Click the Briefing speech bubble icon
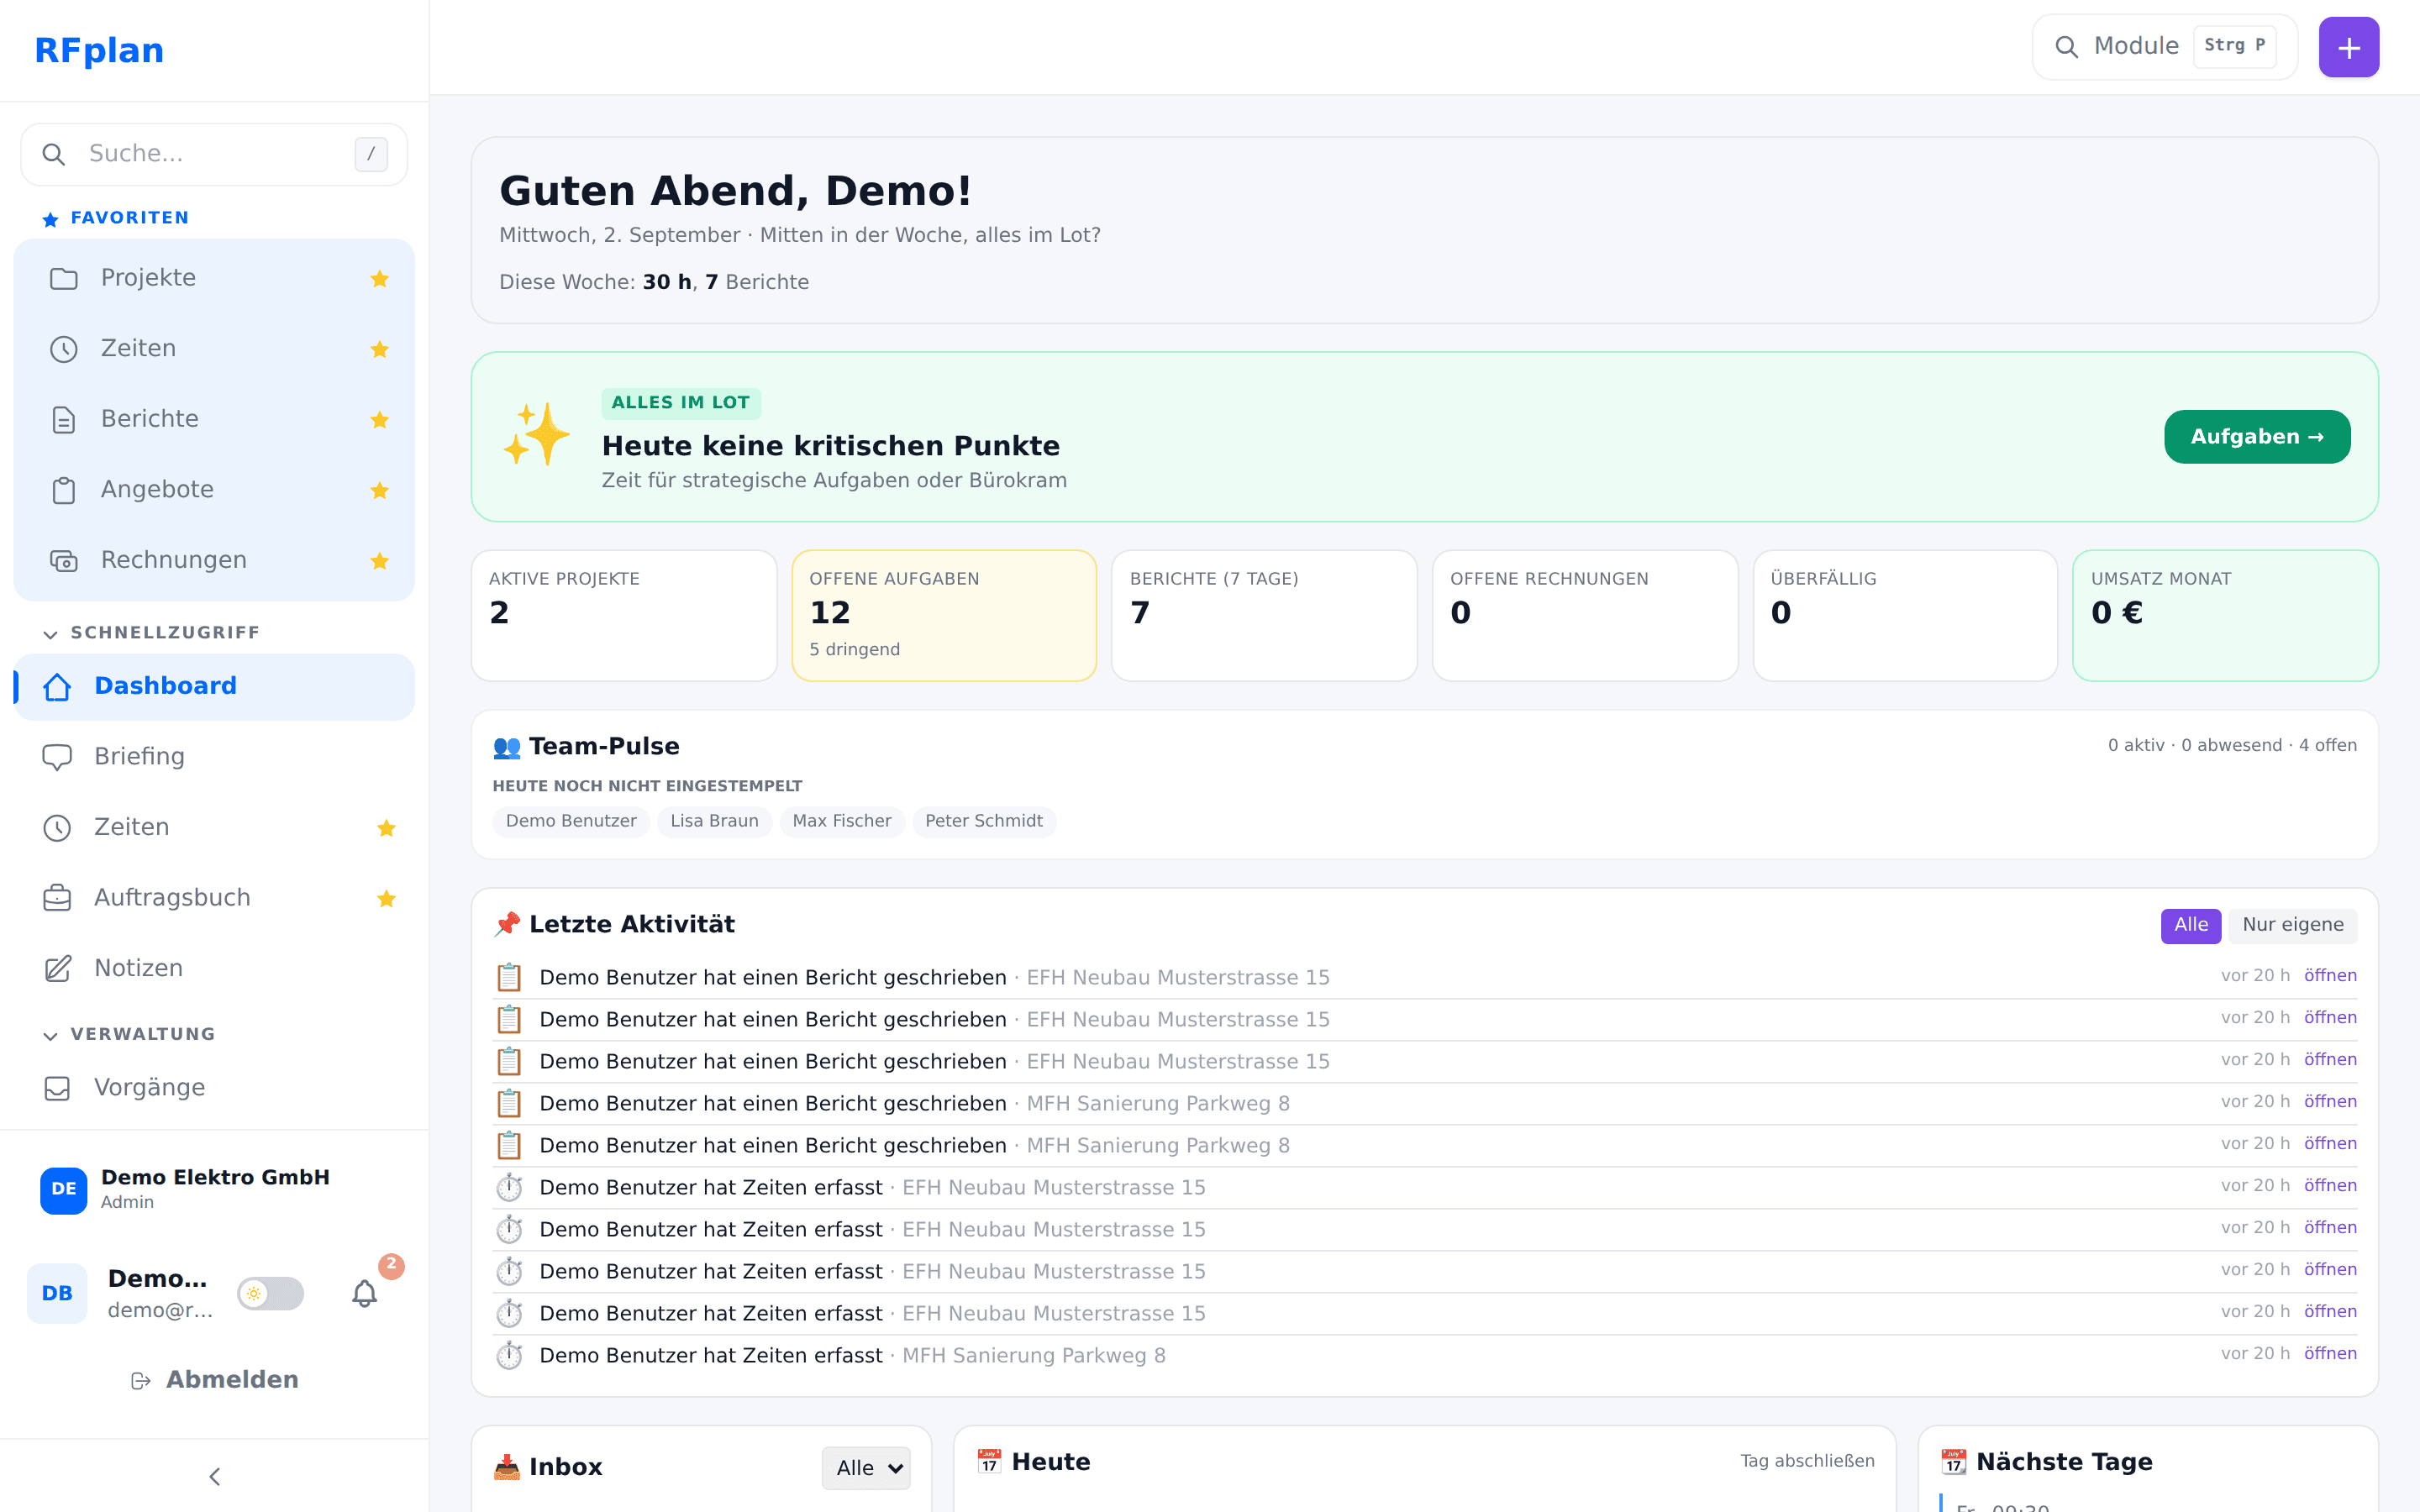 click(57, 757)
